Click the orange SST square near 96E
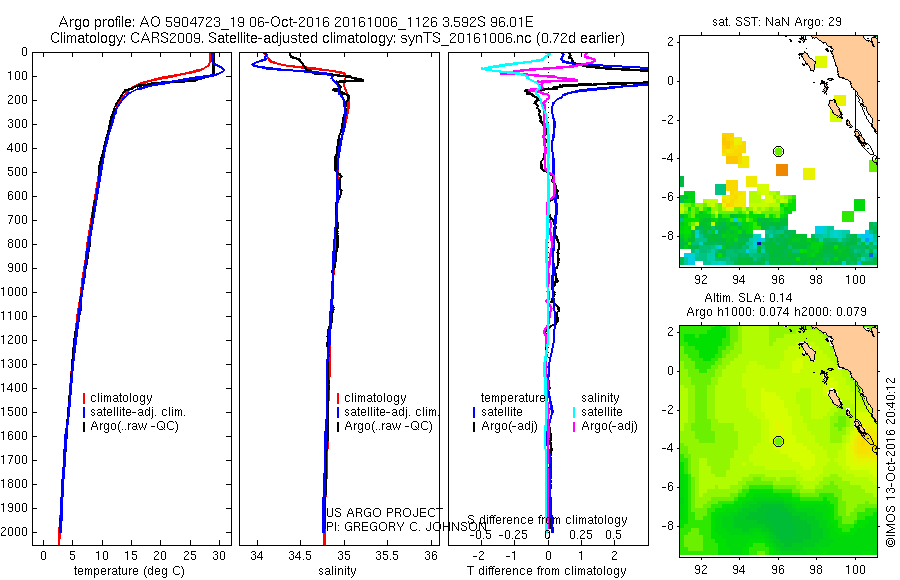Screen dimensions: 900x580 tap(782, 170)
